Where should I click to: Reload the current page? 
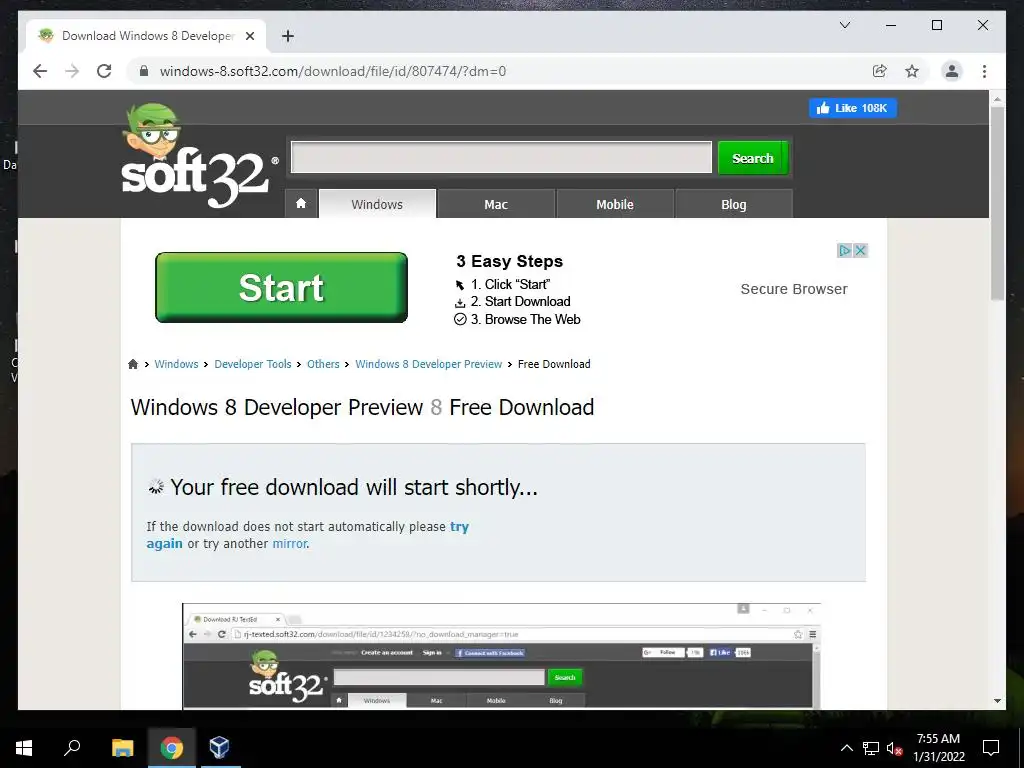click(104, 71)
